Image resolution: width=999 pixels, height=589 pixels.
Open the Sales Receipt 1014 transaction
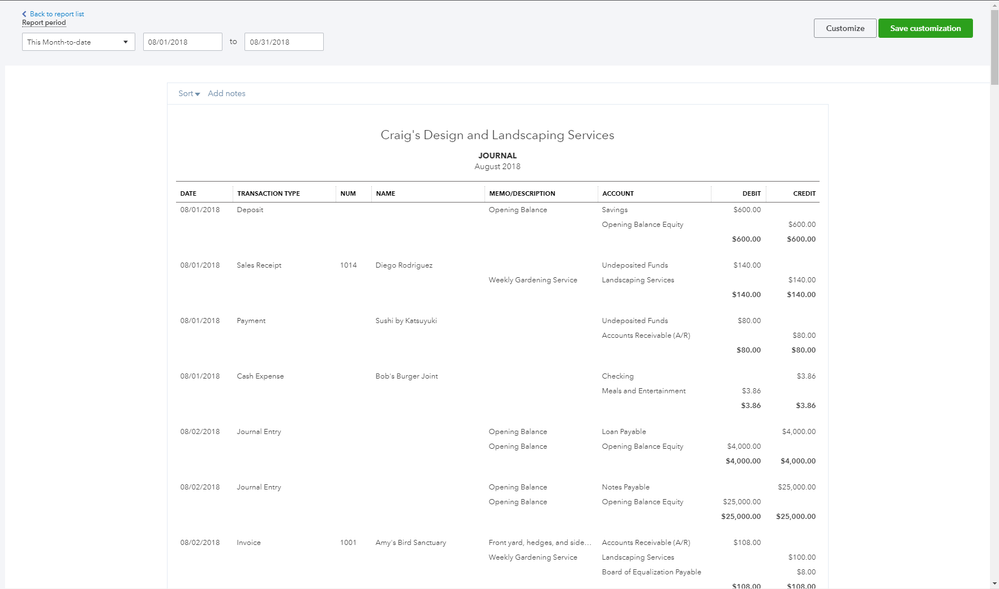click(258, 266)
